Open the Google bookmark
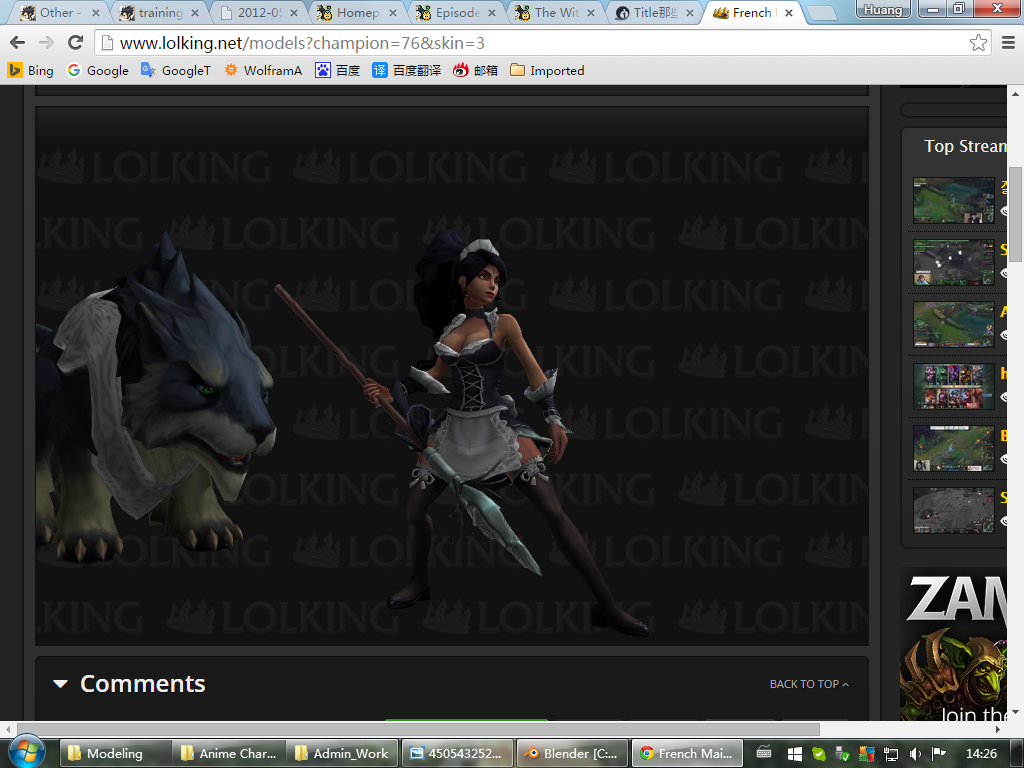The image size is (1024, 768). coord(98,71)
